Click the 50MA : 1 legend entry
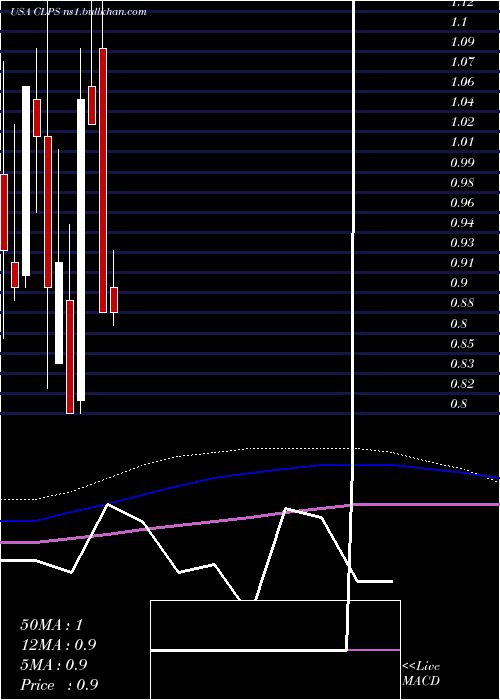Viewport: 500px width, 700px height. point(52,625)
